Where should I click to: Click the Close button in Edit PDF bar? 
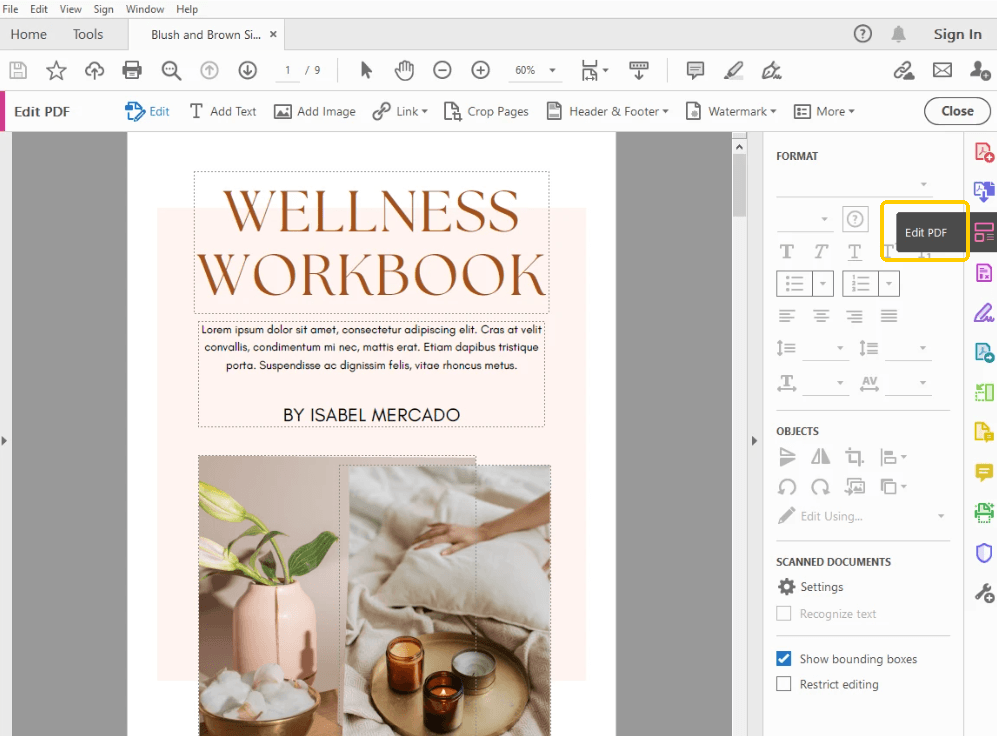(x=957, y=111)
